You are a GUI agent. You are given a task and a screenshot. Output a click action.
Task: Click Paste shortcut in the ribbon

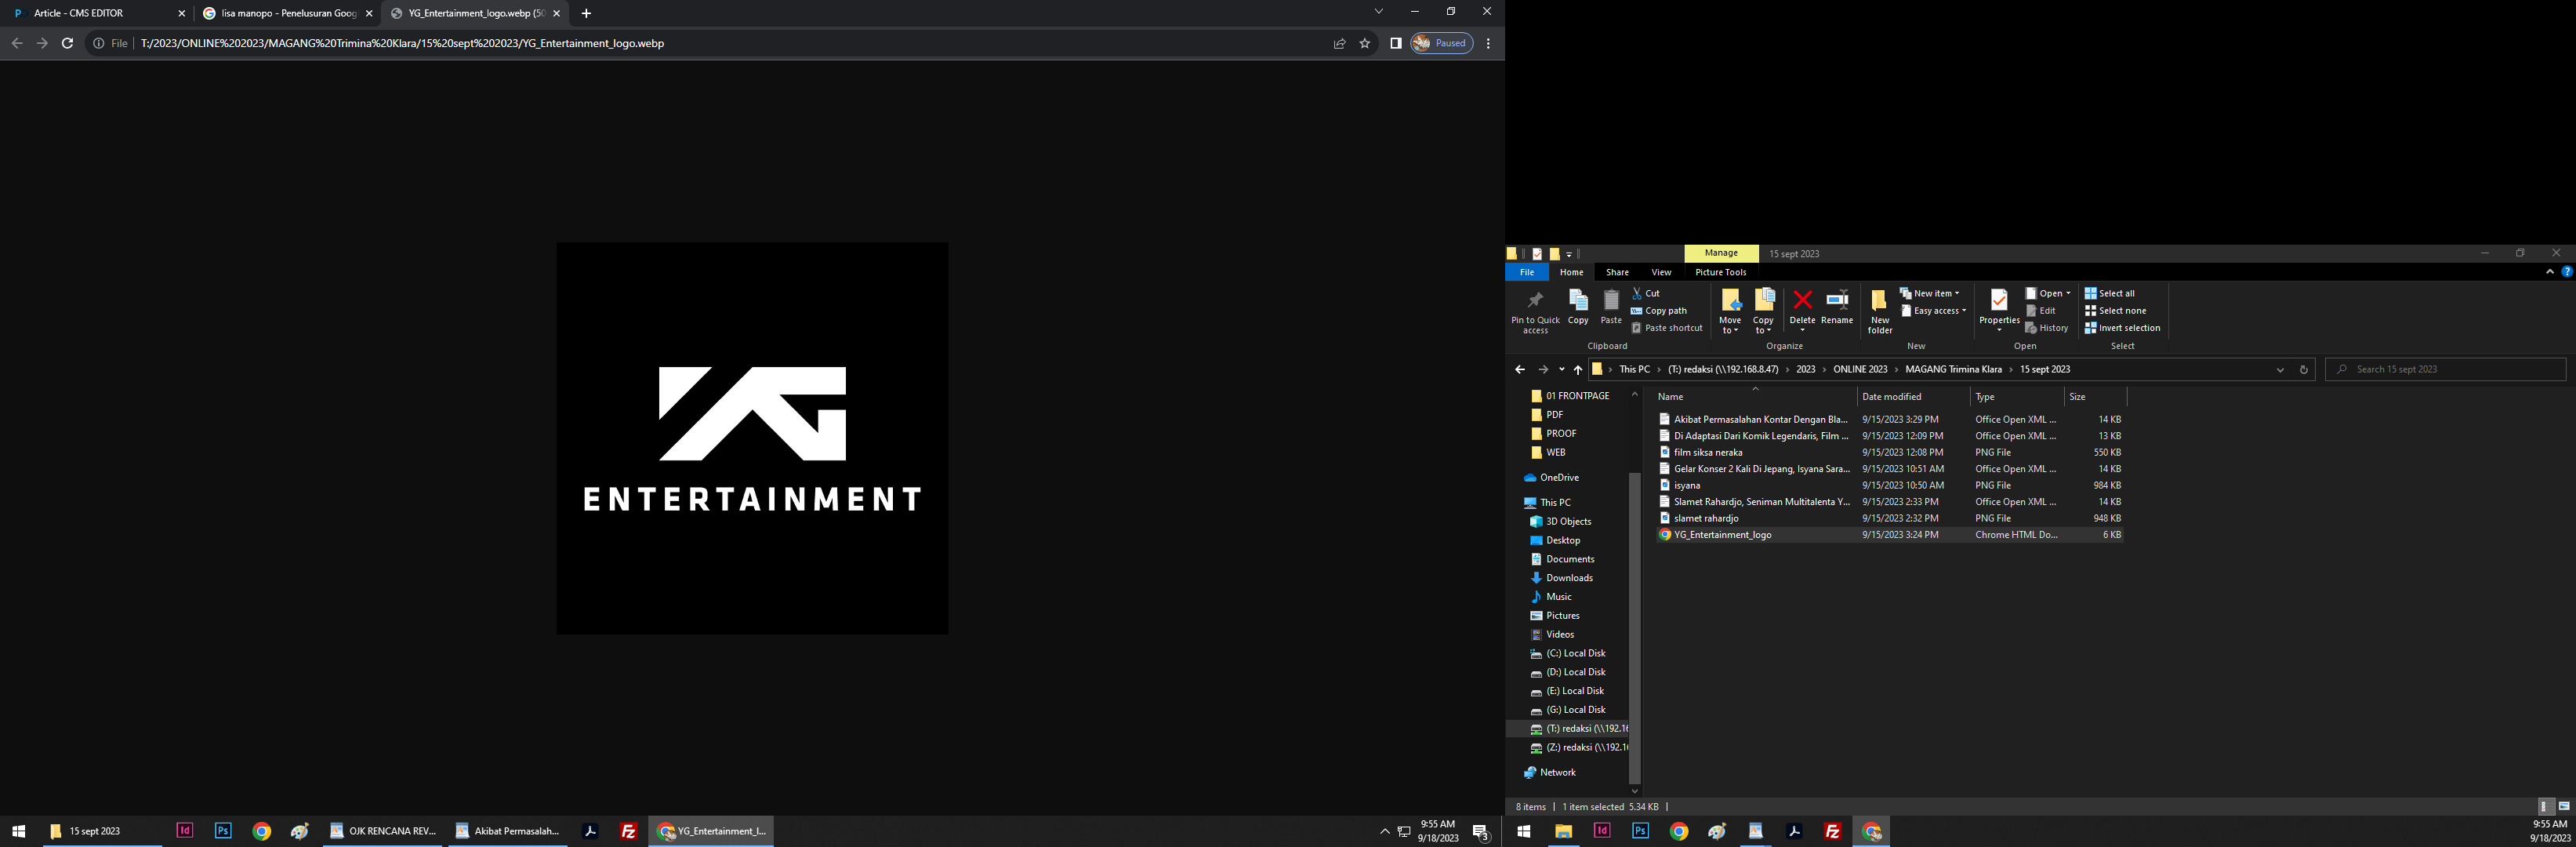coord(1667,328)
